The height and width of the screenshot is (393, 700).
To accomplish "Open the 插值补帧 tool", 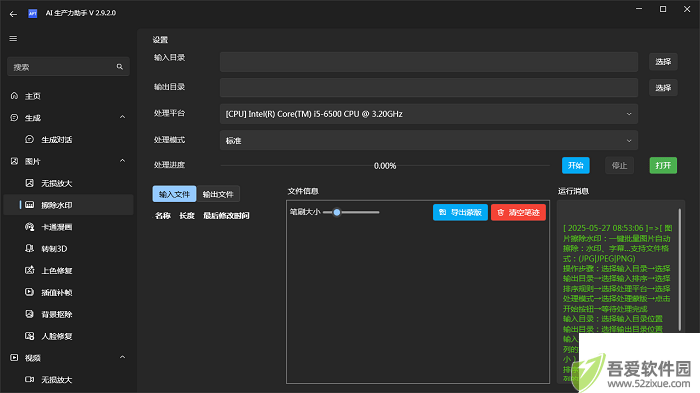I will point(68,292).
